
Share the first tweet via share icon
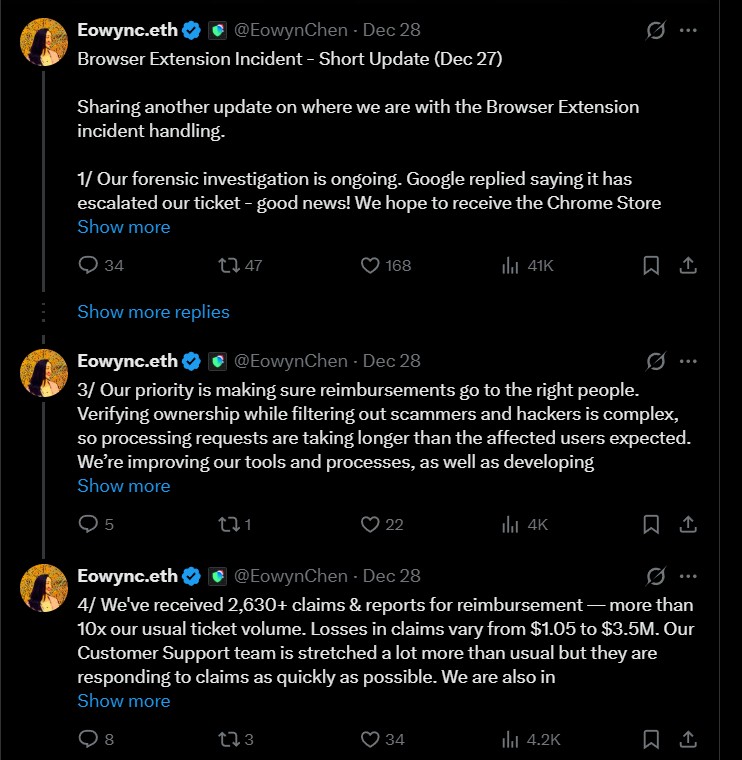tap(688, 266)
